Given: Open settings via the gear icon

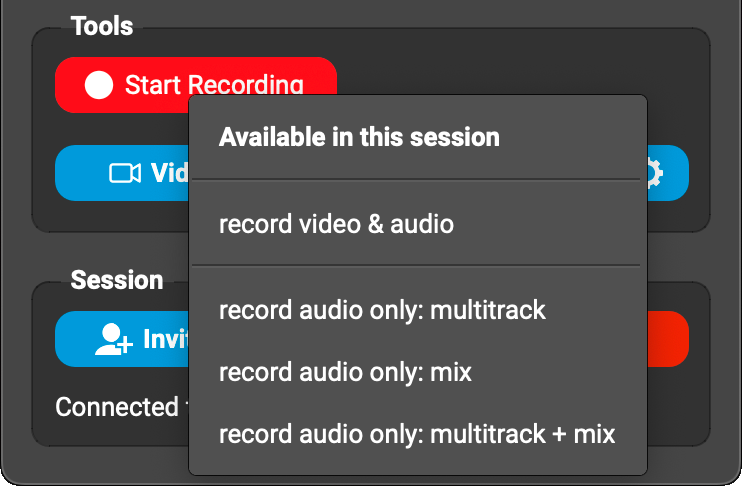Looking at the screenshot, I should [x=654, y=173].
